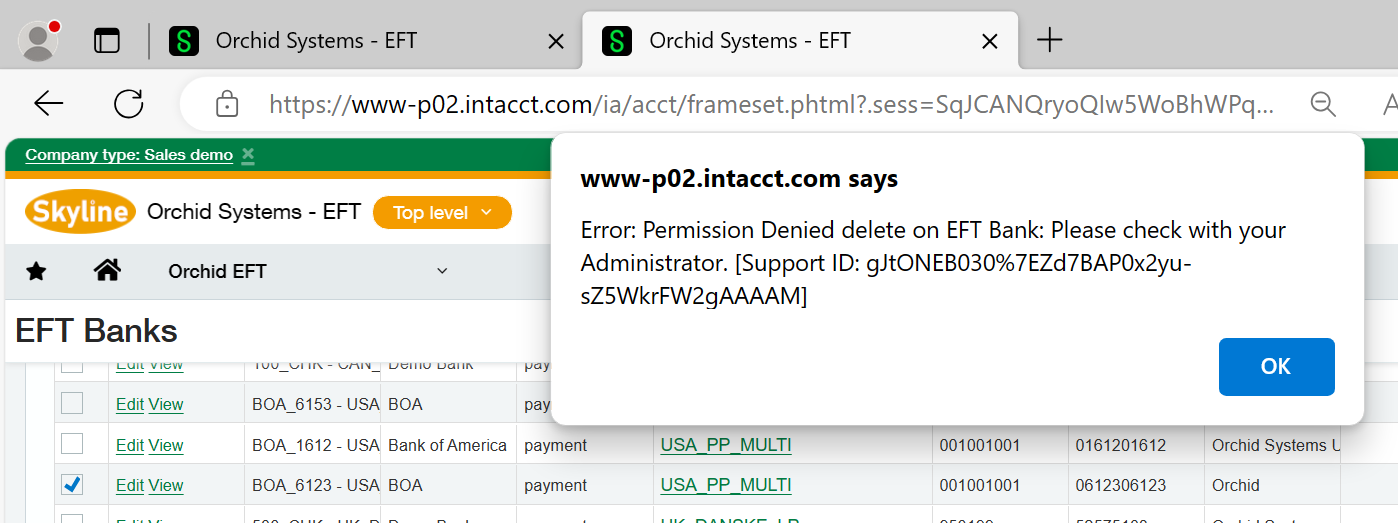
Task: Go to the Intacct home icon
Action: tap(107, 270)
